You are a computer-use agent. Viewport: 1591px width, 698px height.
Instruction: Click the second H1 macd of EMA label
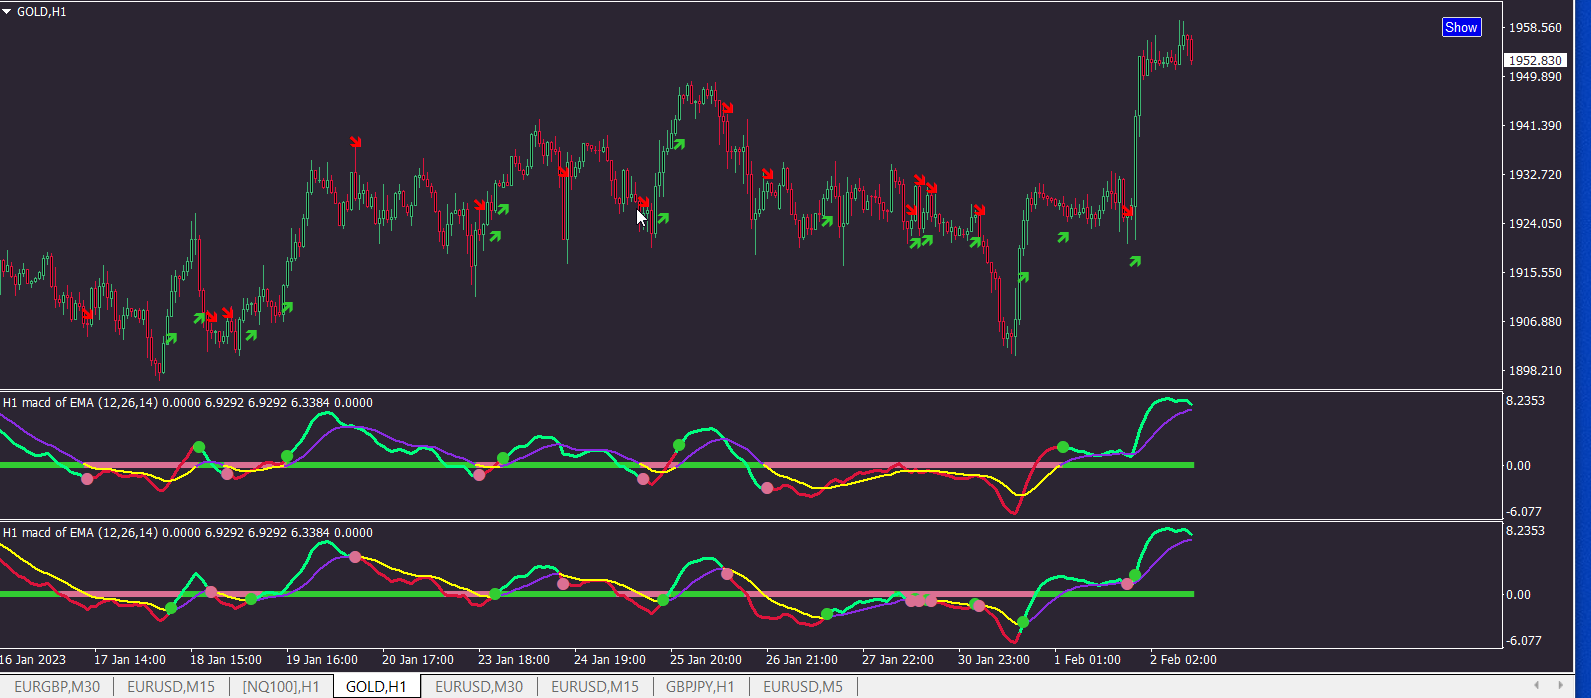pyautogui.click(x=187, y=533)
